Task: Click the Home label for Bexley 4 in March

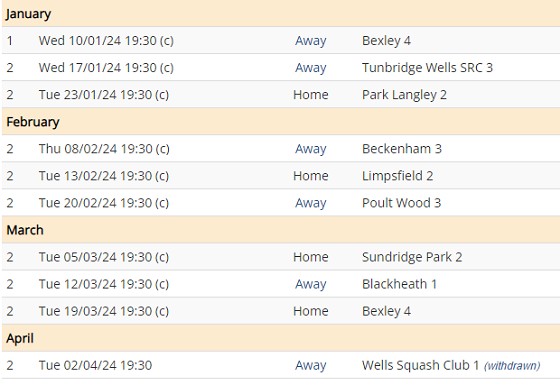Action: pos(310,311)
